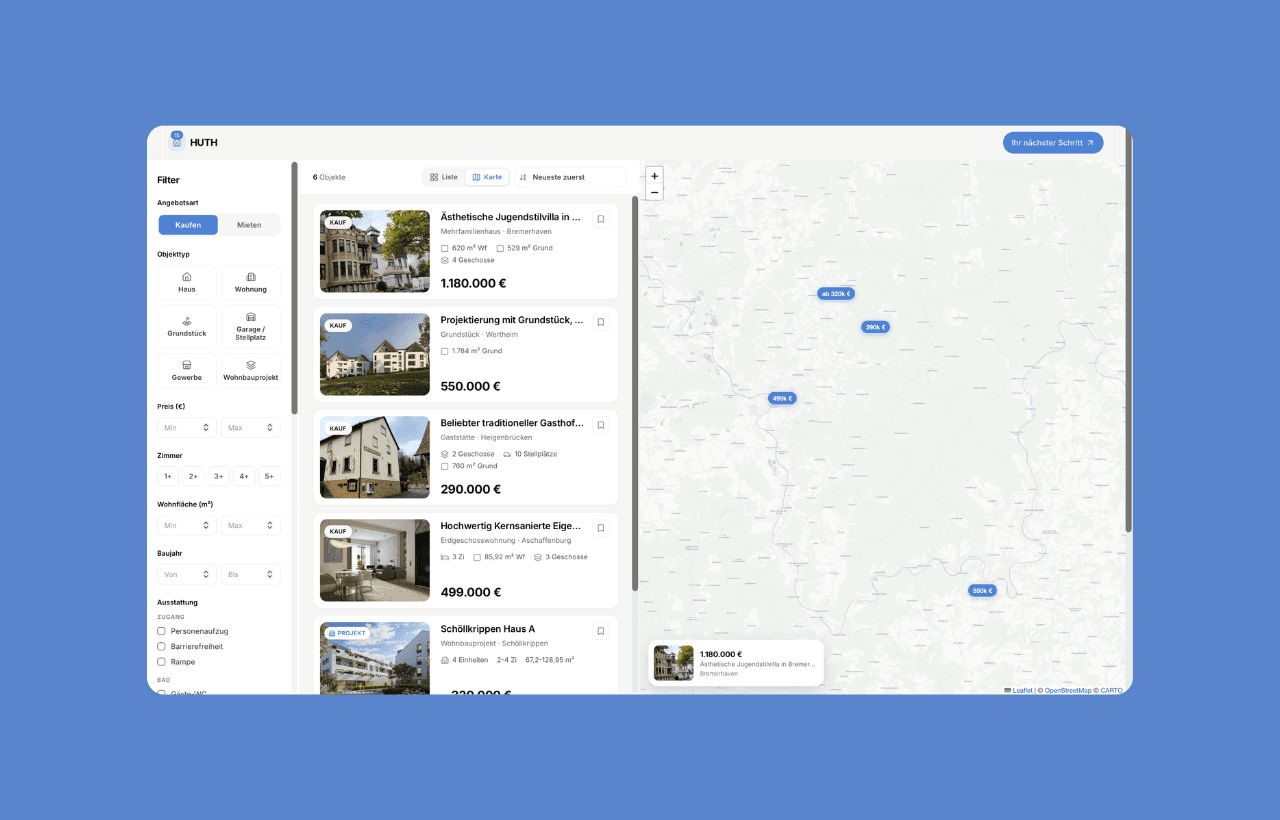This screenshot has height=820, width=1280.
Task: Open the Hochwertig Kernsanierte interior photo thumbnail
Action: (x=375, y=560)
